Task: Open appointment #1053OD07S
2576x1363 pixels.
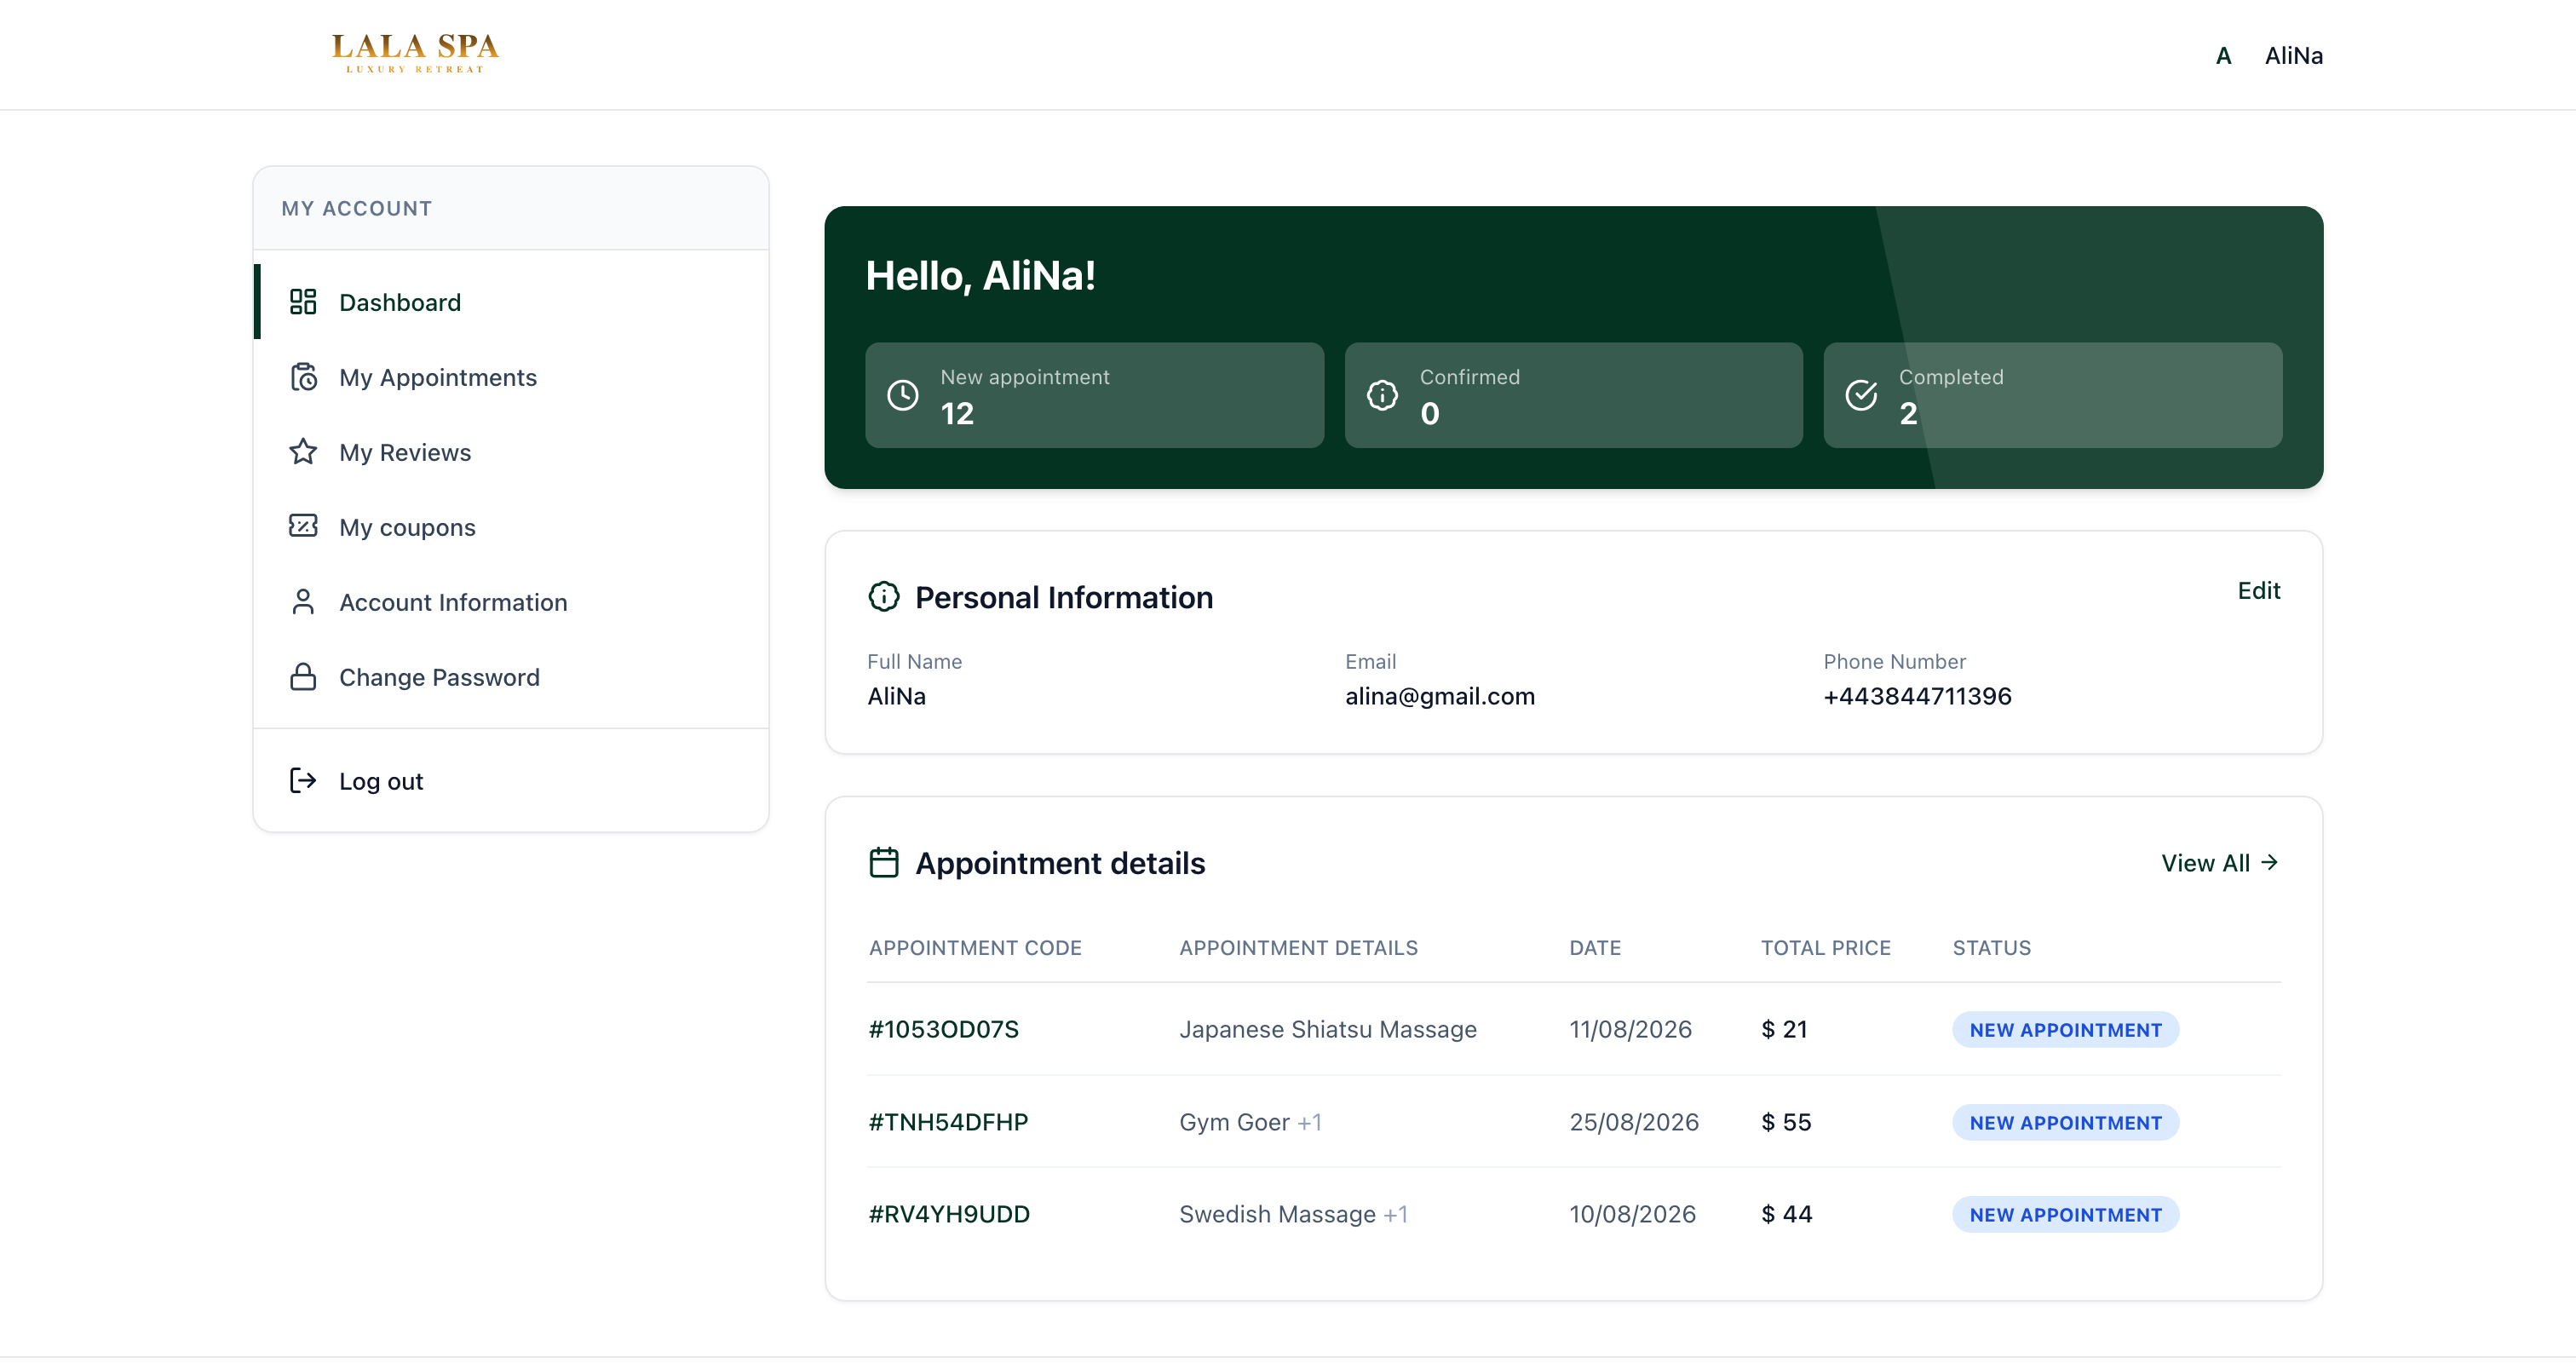Action: click(943, 1029)
